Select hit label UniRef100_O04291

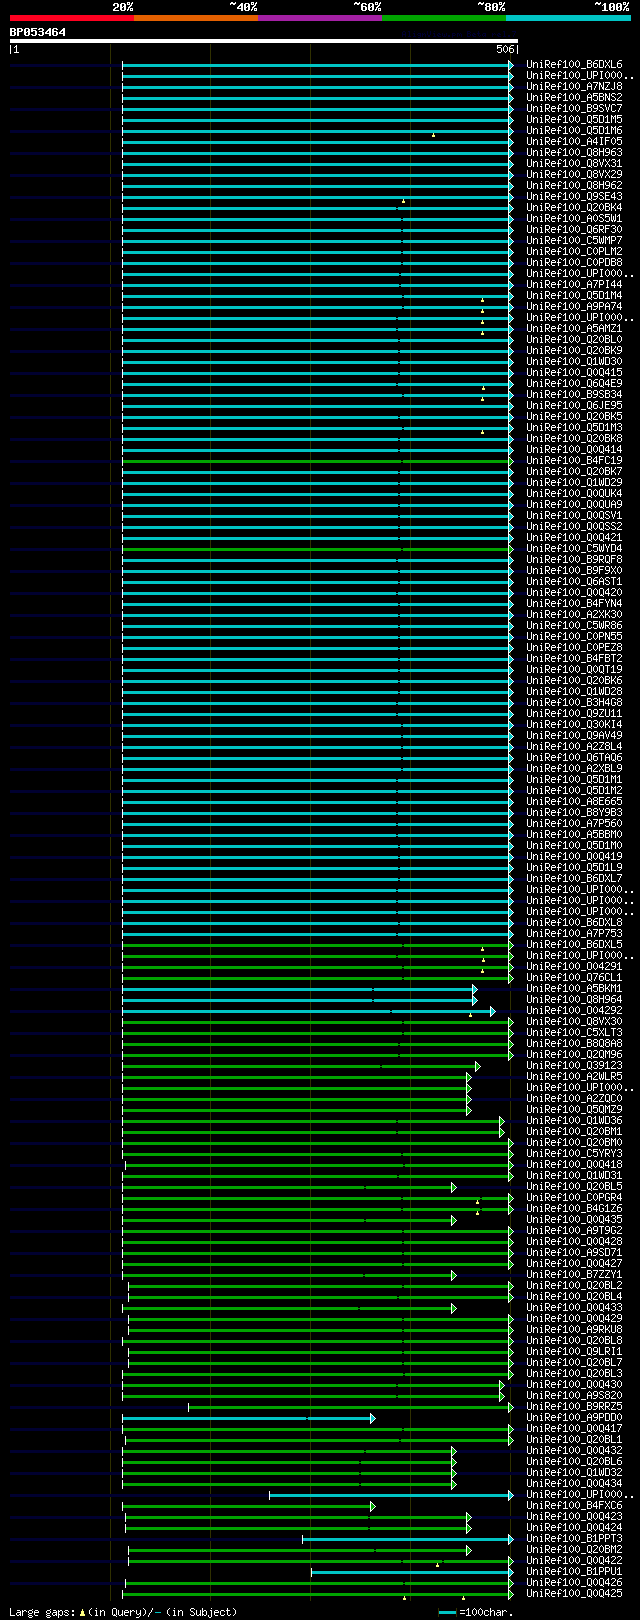[x=574, y=967]
